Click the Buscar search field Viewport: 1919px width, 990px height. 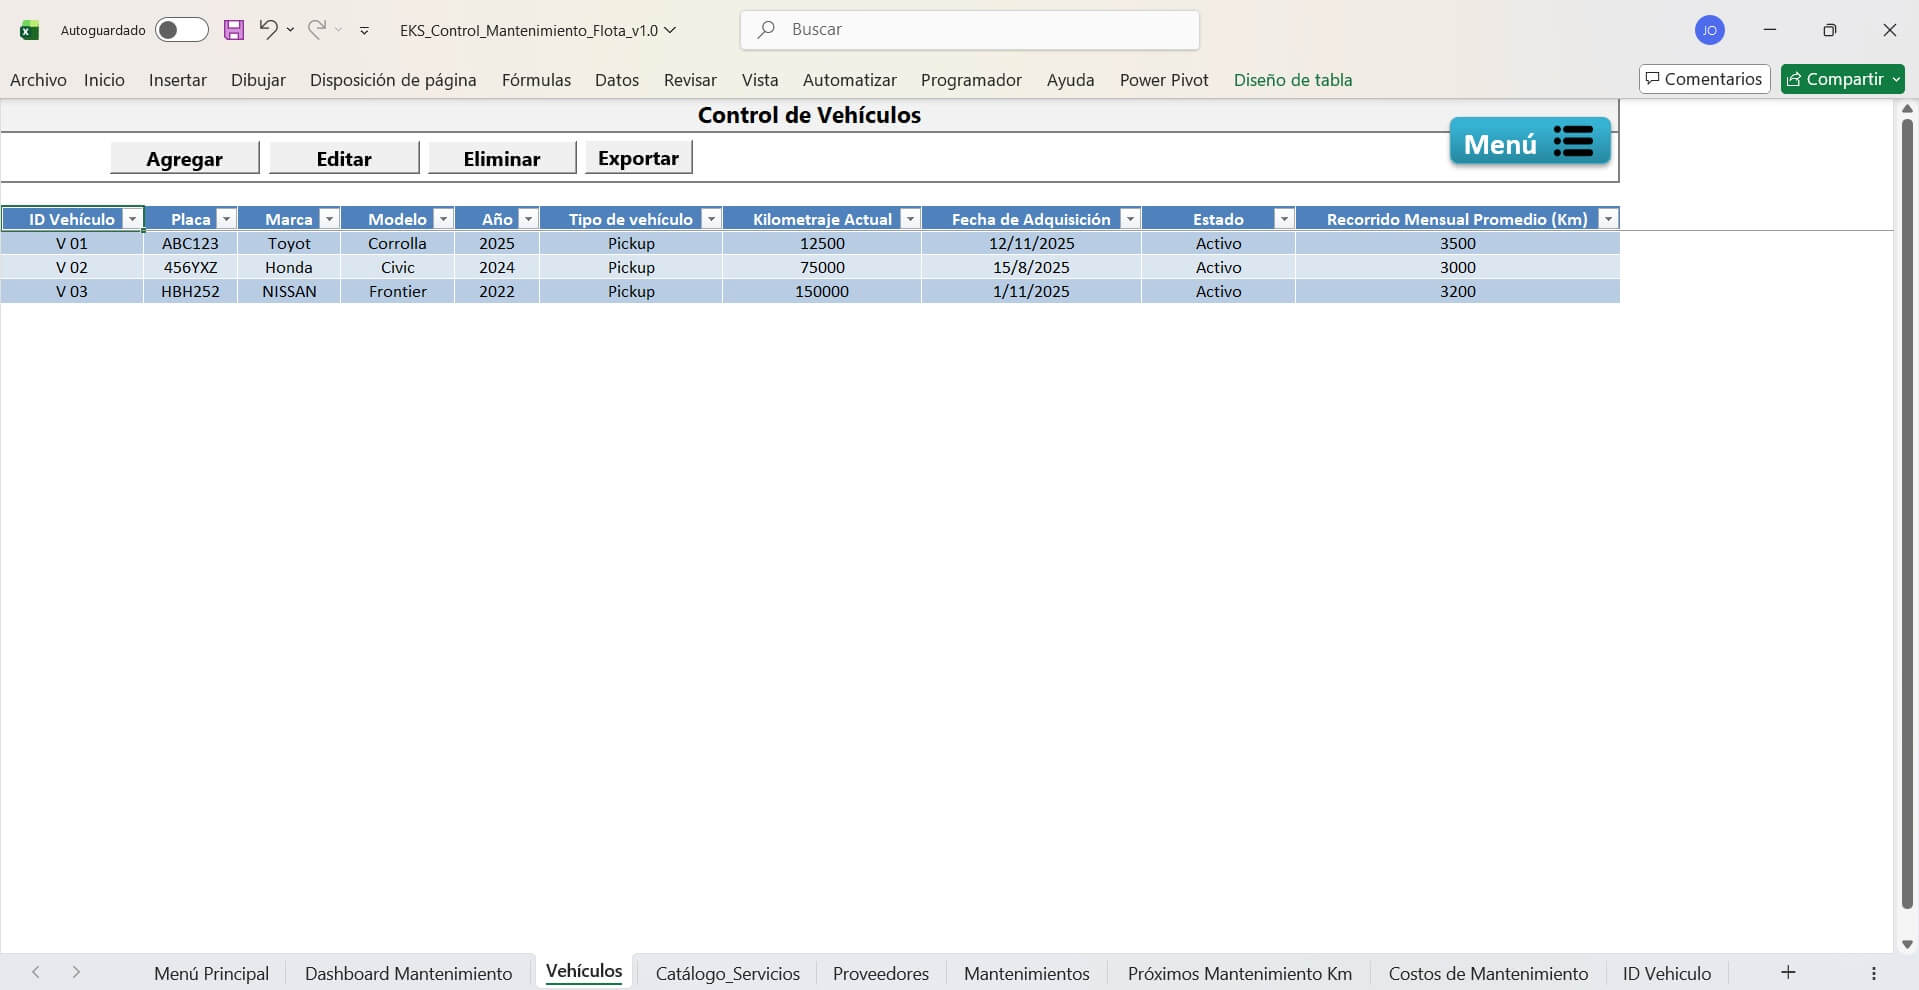970,30
